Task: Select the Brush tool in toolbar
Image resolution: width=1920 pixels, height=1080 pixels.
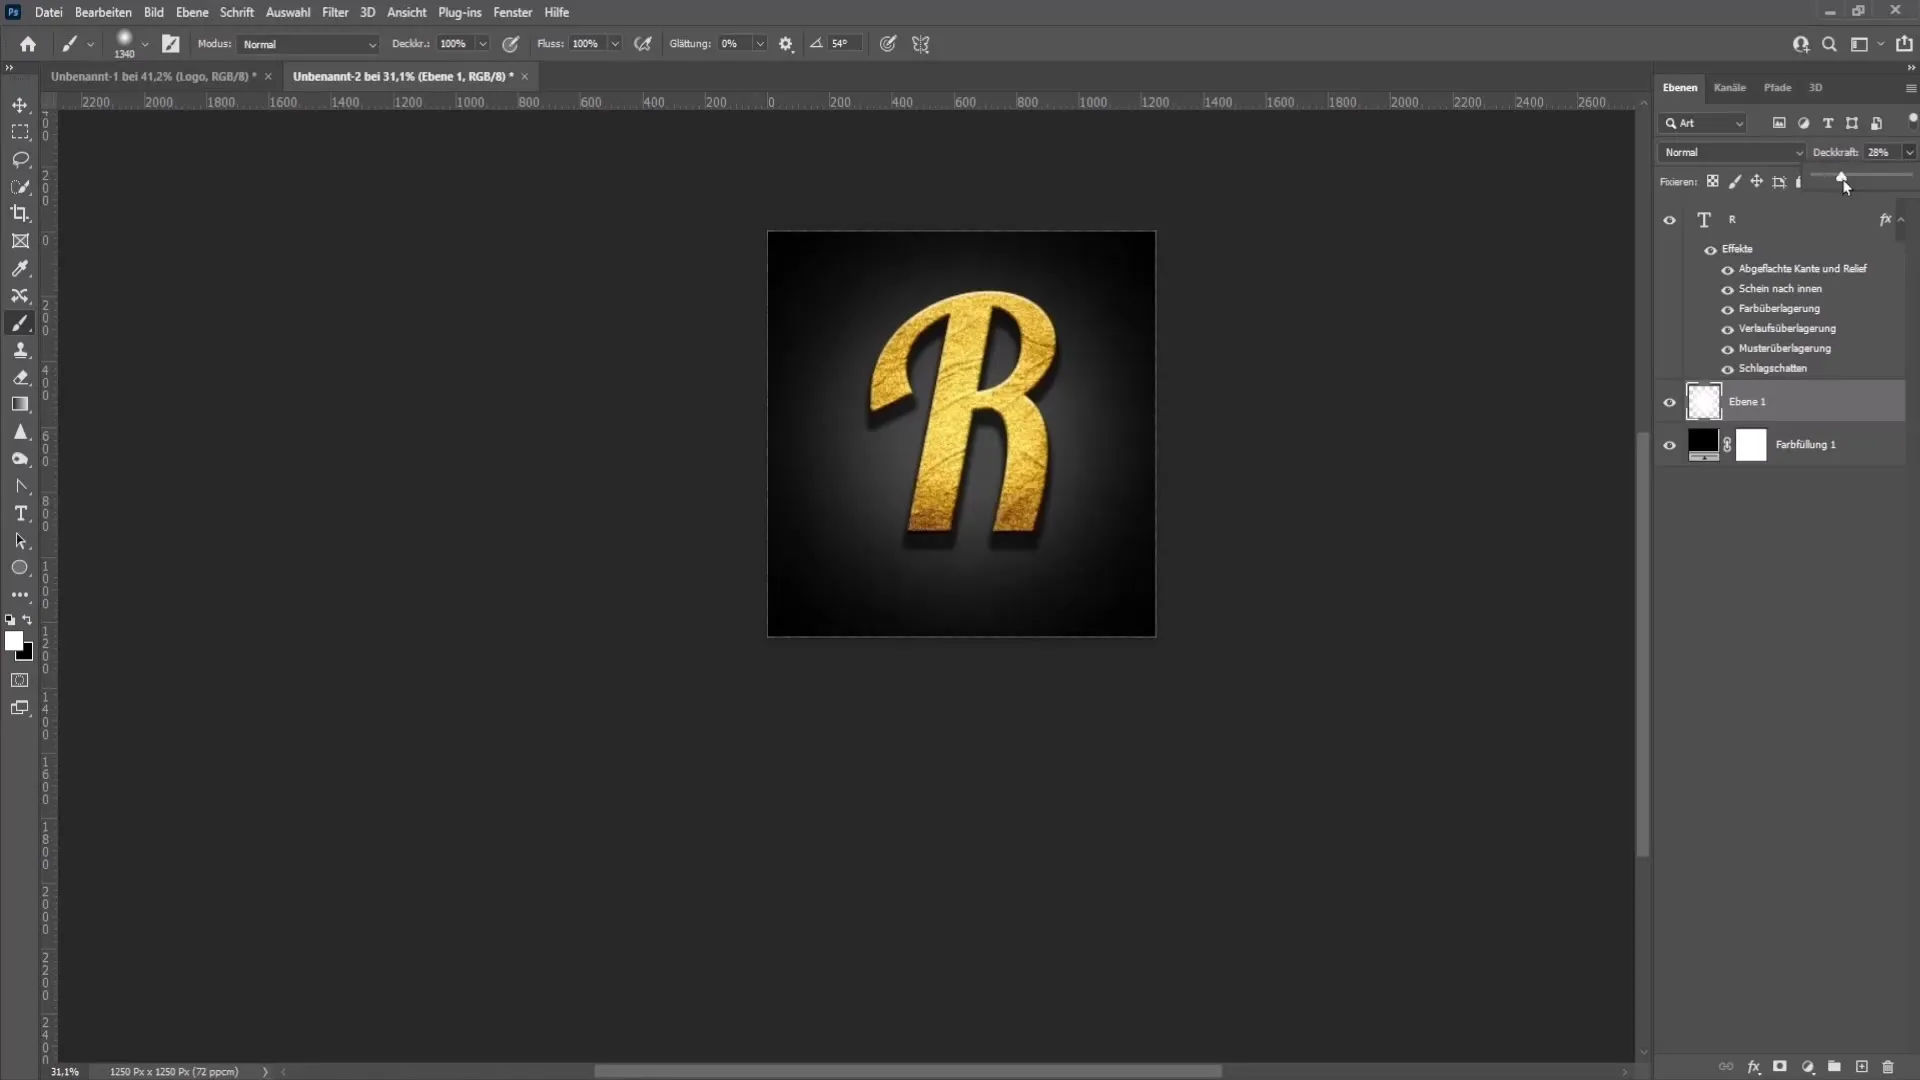Action: pos(20,322)
